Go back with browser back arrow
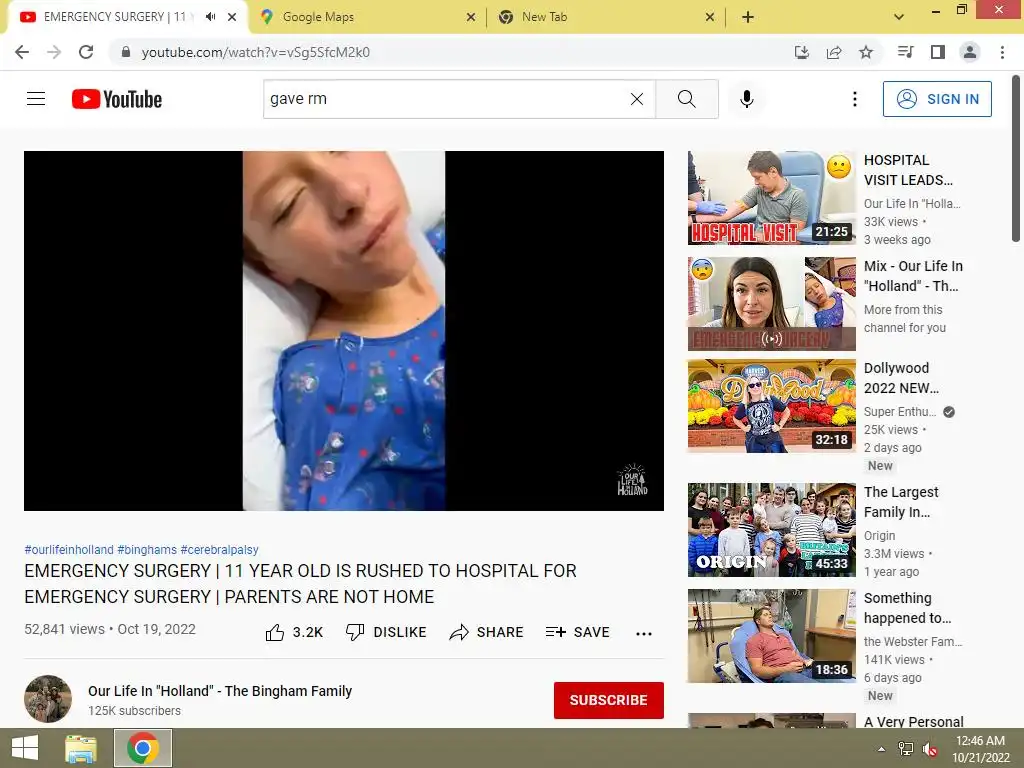This screenshot has width=1024, height=768. [x=22, y=52]
